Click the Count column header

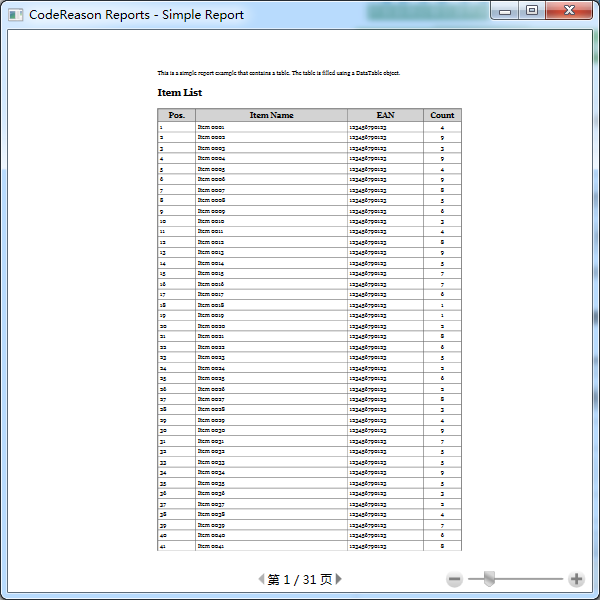442,115
